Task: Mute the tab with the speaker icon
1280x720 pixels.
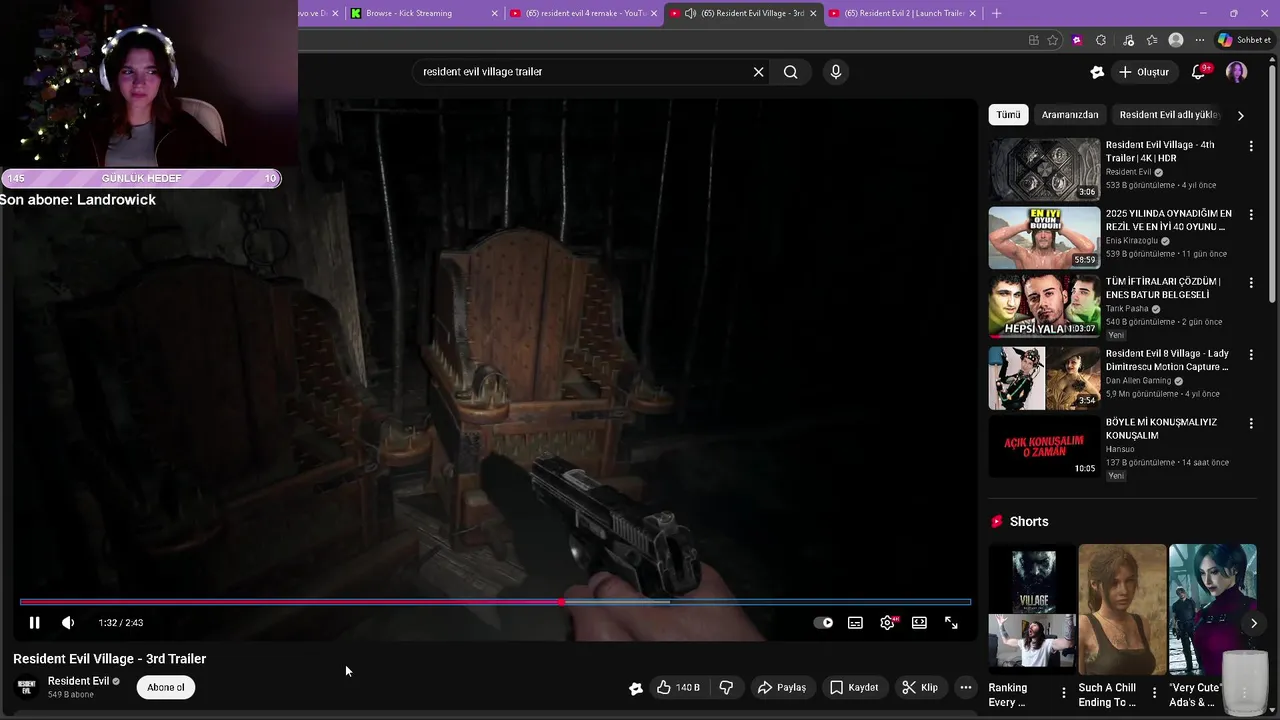Action: point(690,13)
